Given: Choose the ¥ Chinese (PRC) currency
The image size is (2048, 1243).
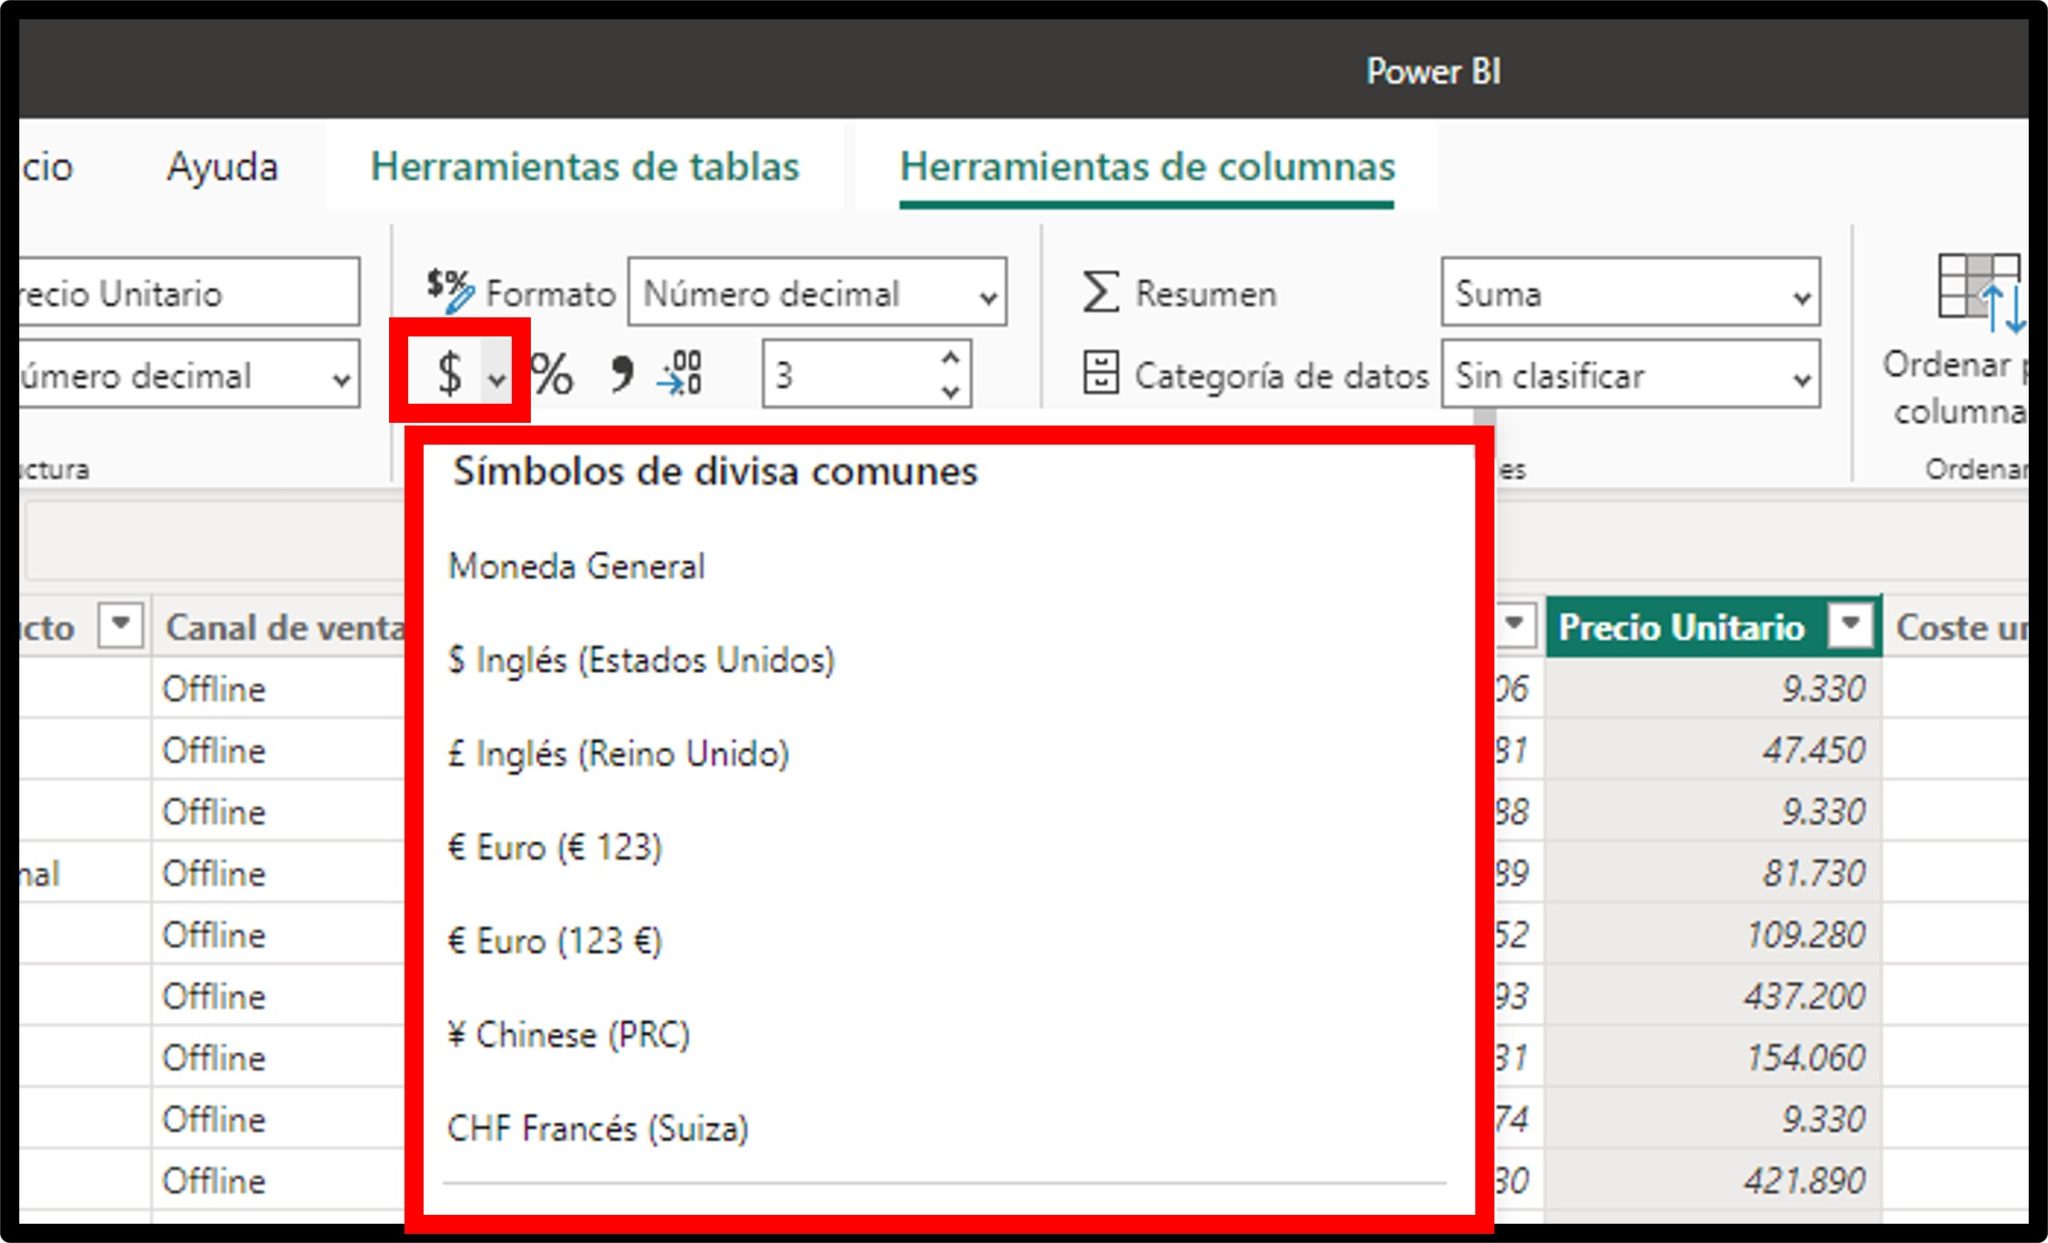Looking at the screenshot, I should point(570,1035).
